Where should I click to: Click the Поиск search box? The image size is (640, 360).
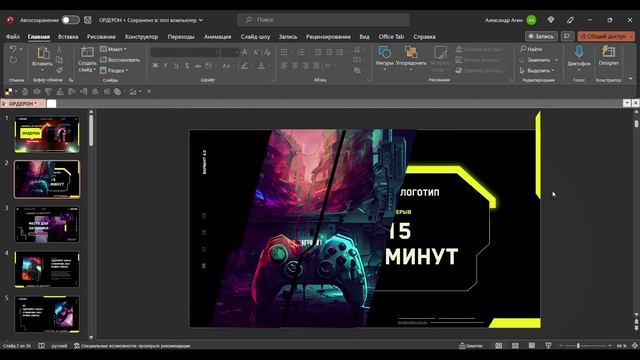point(323,20)
